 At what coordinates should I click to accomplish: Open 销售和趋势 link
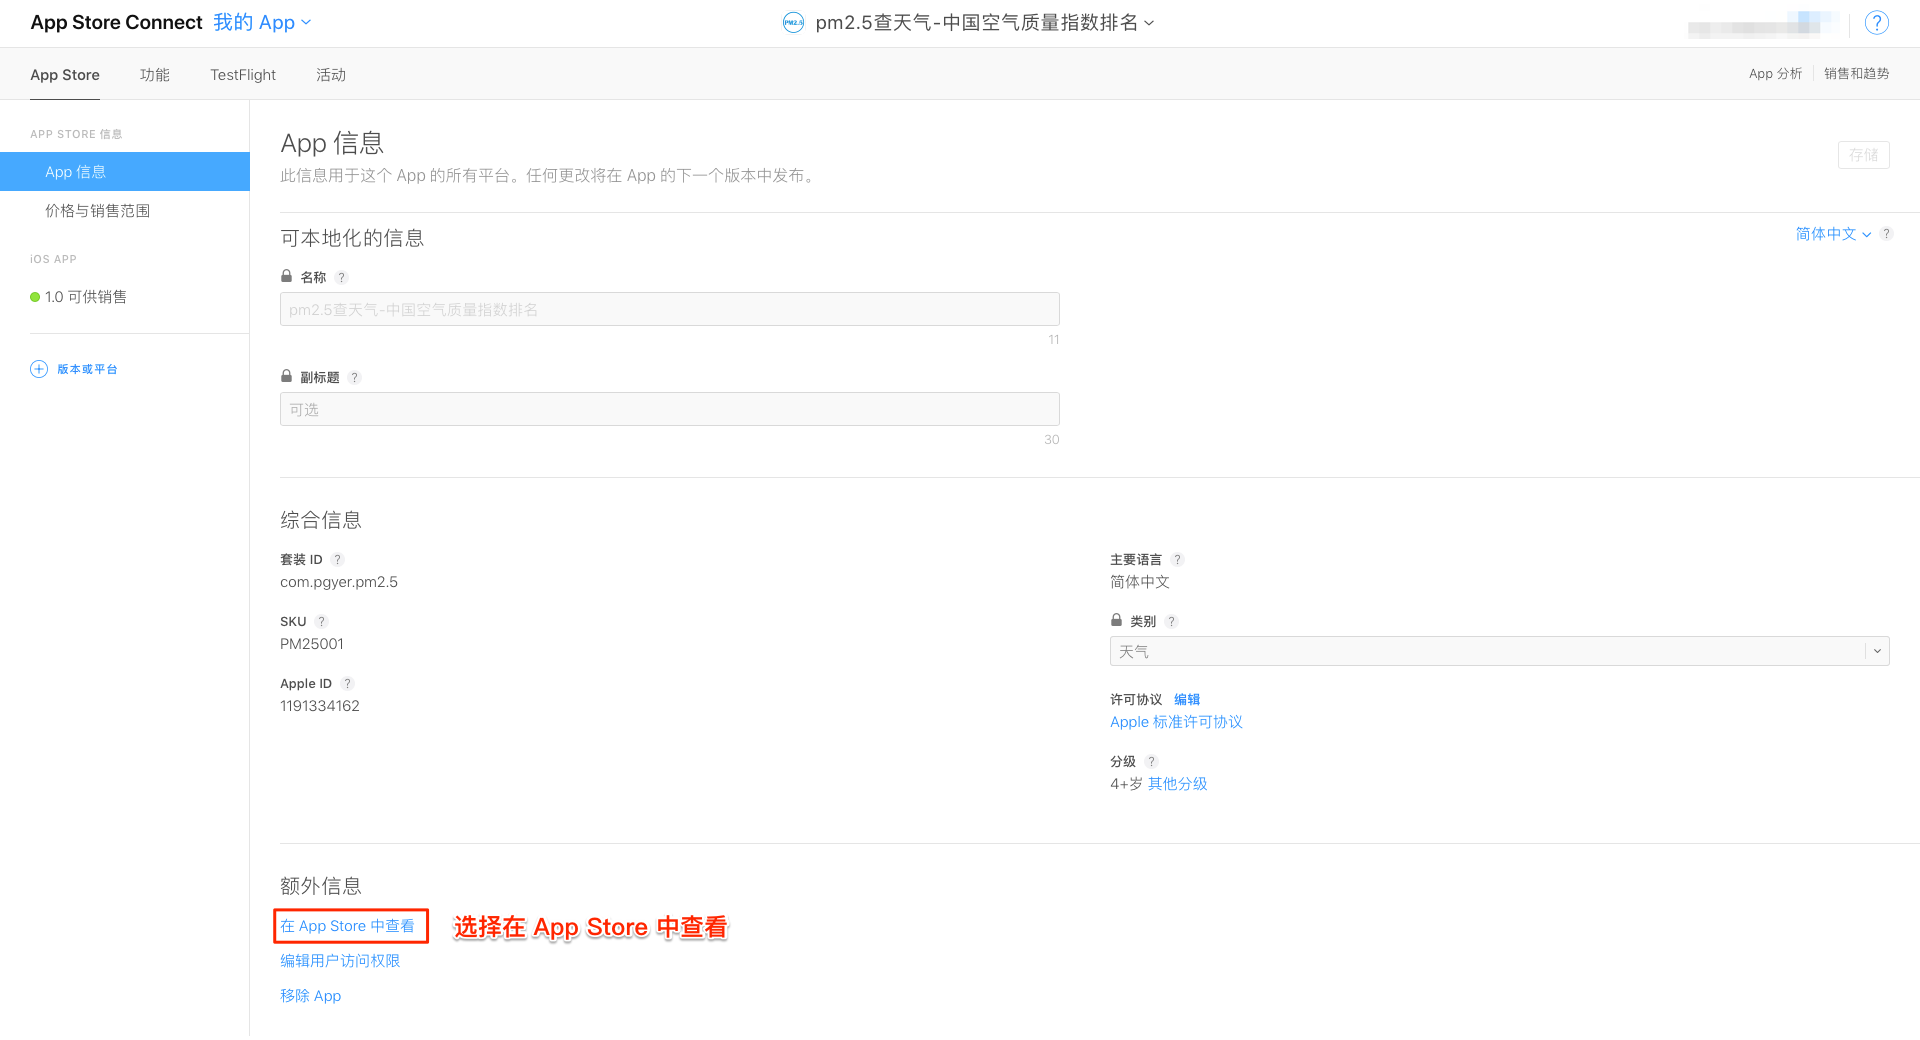click(1856, 74)
